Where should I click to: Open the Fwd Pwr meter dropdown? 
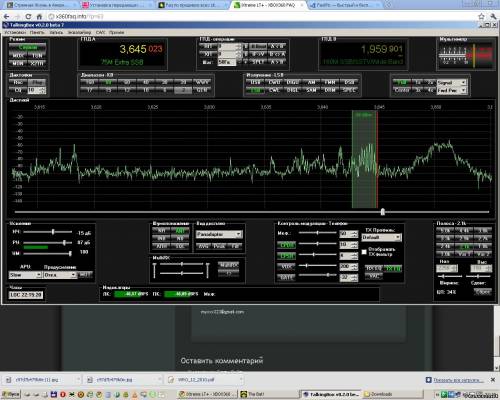point(452,90)
